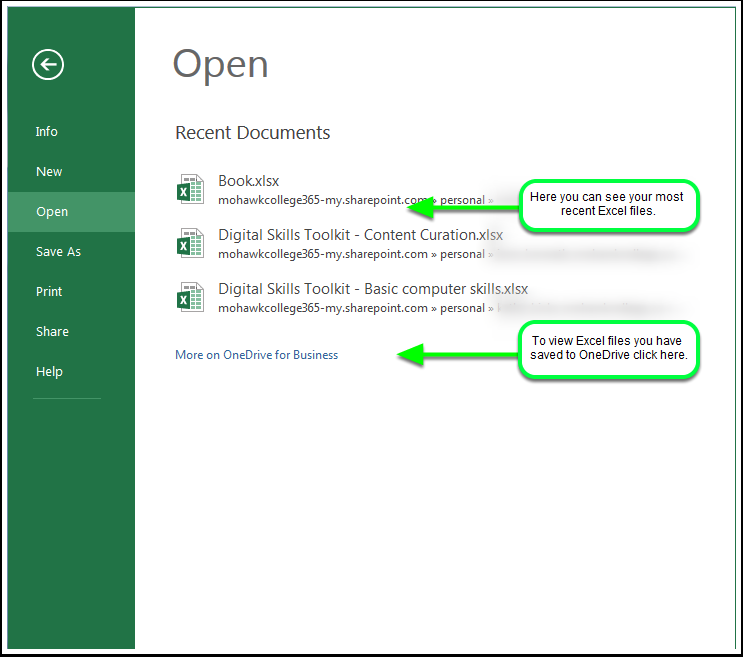Click the back arrow circle icon

[x=48, y=65]
